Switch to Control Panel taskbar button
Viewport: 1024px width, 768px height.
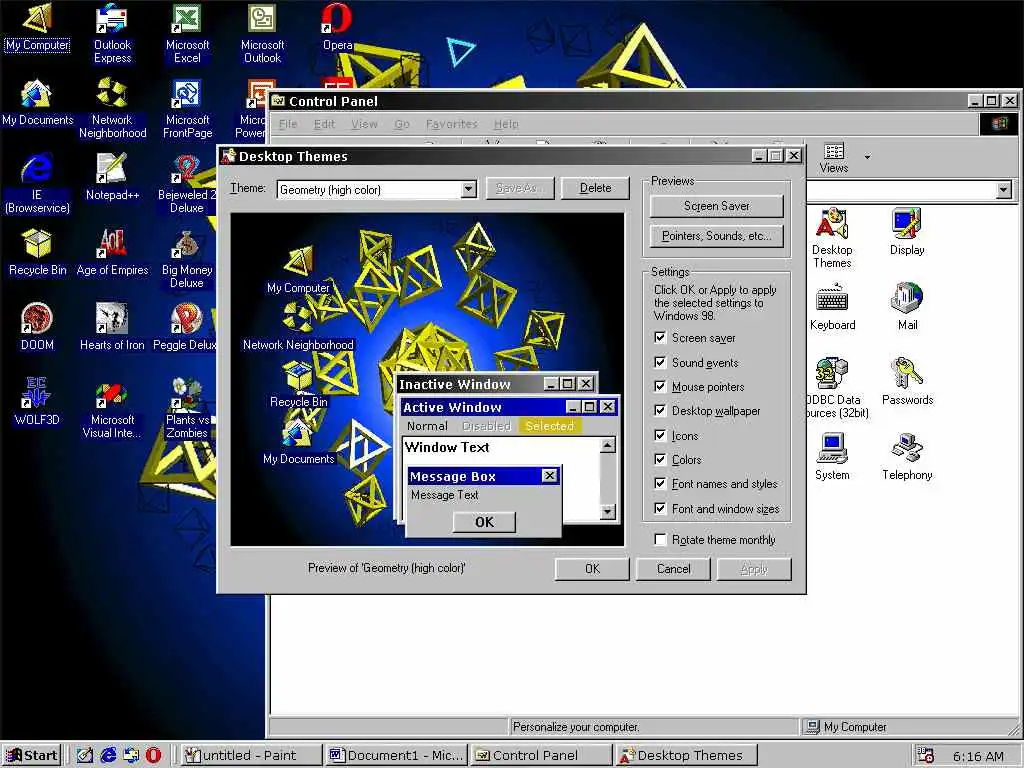click(541, 756)
